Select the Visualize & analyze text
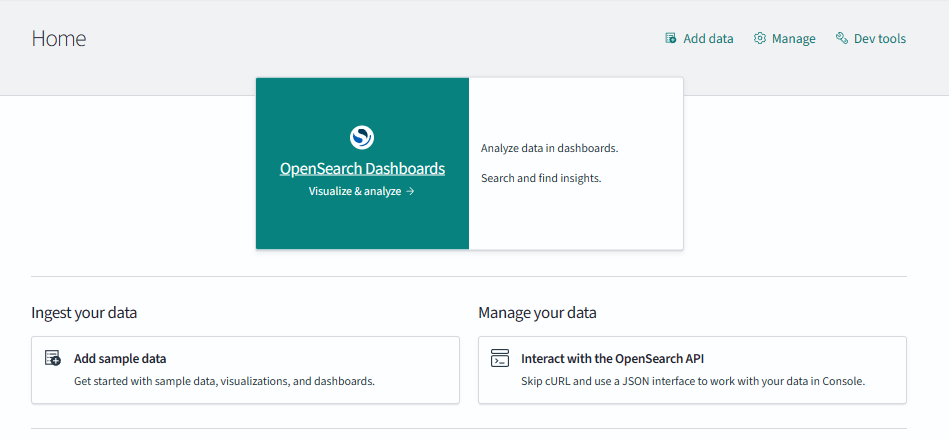949x439 pixels. click(x=354, y=191)
